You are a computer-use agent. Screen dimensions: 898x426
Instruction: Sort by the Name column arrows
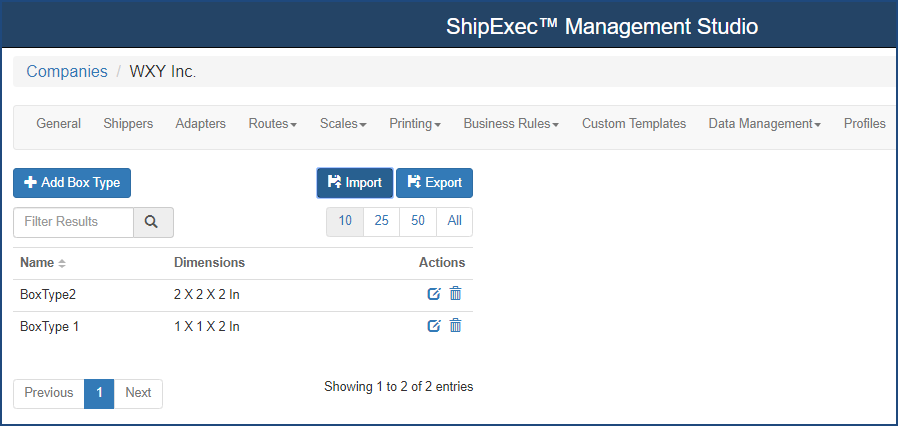[62, 263]
